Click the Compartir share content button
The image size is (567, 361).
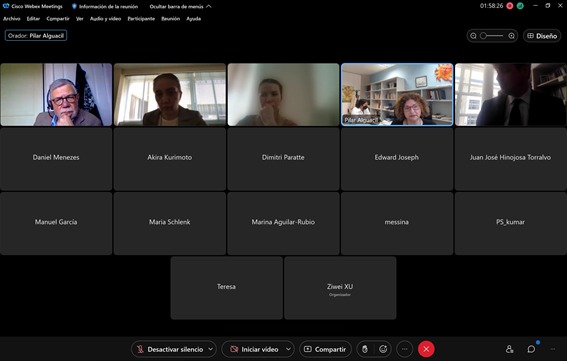[x=325, y=349]
